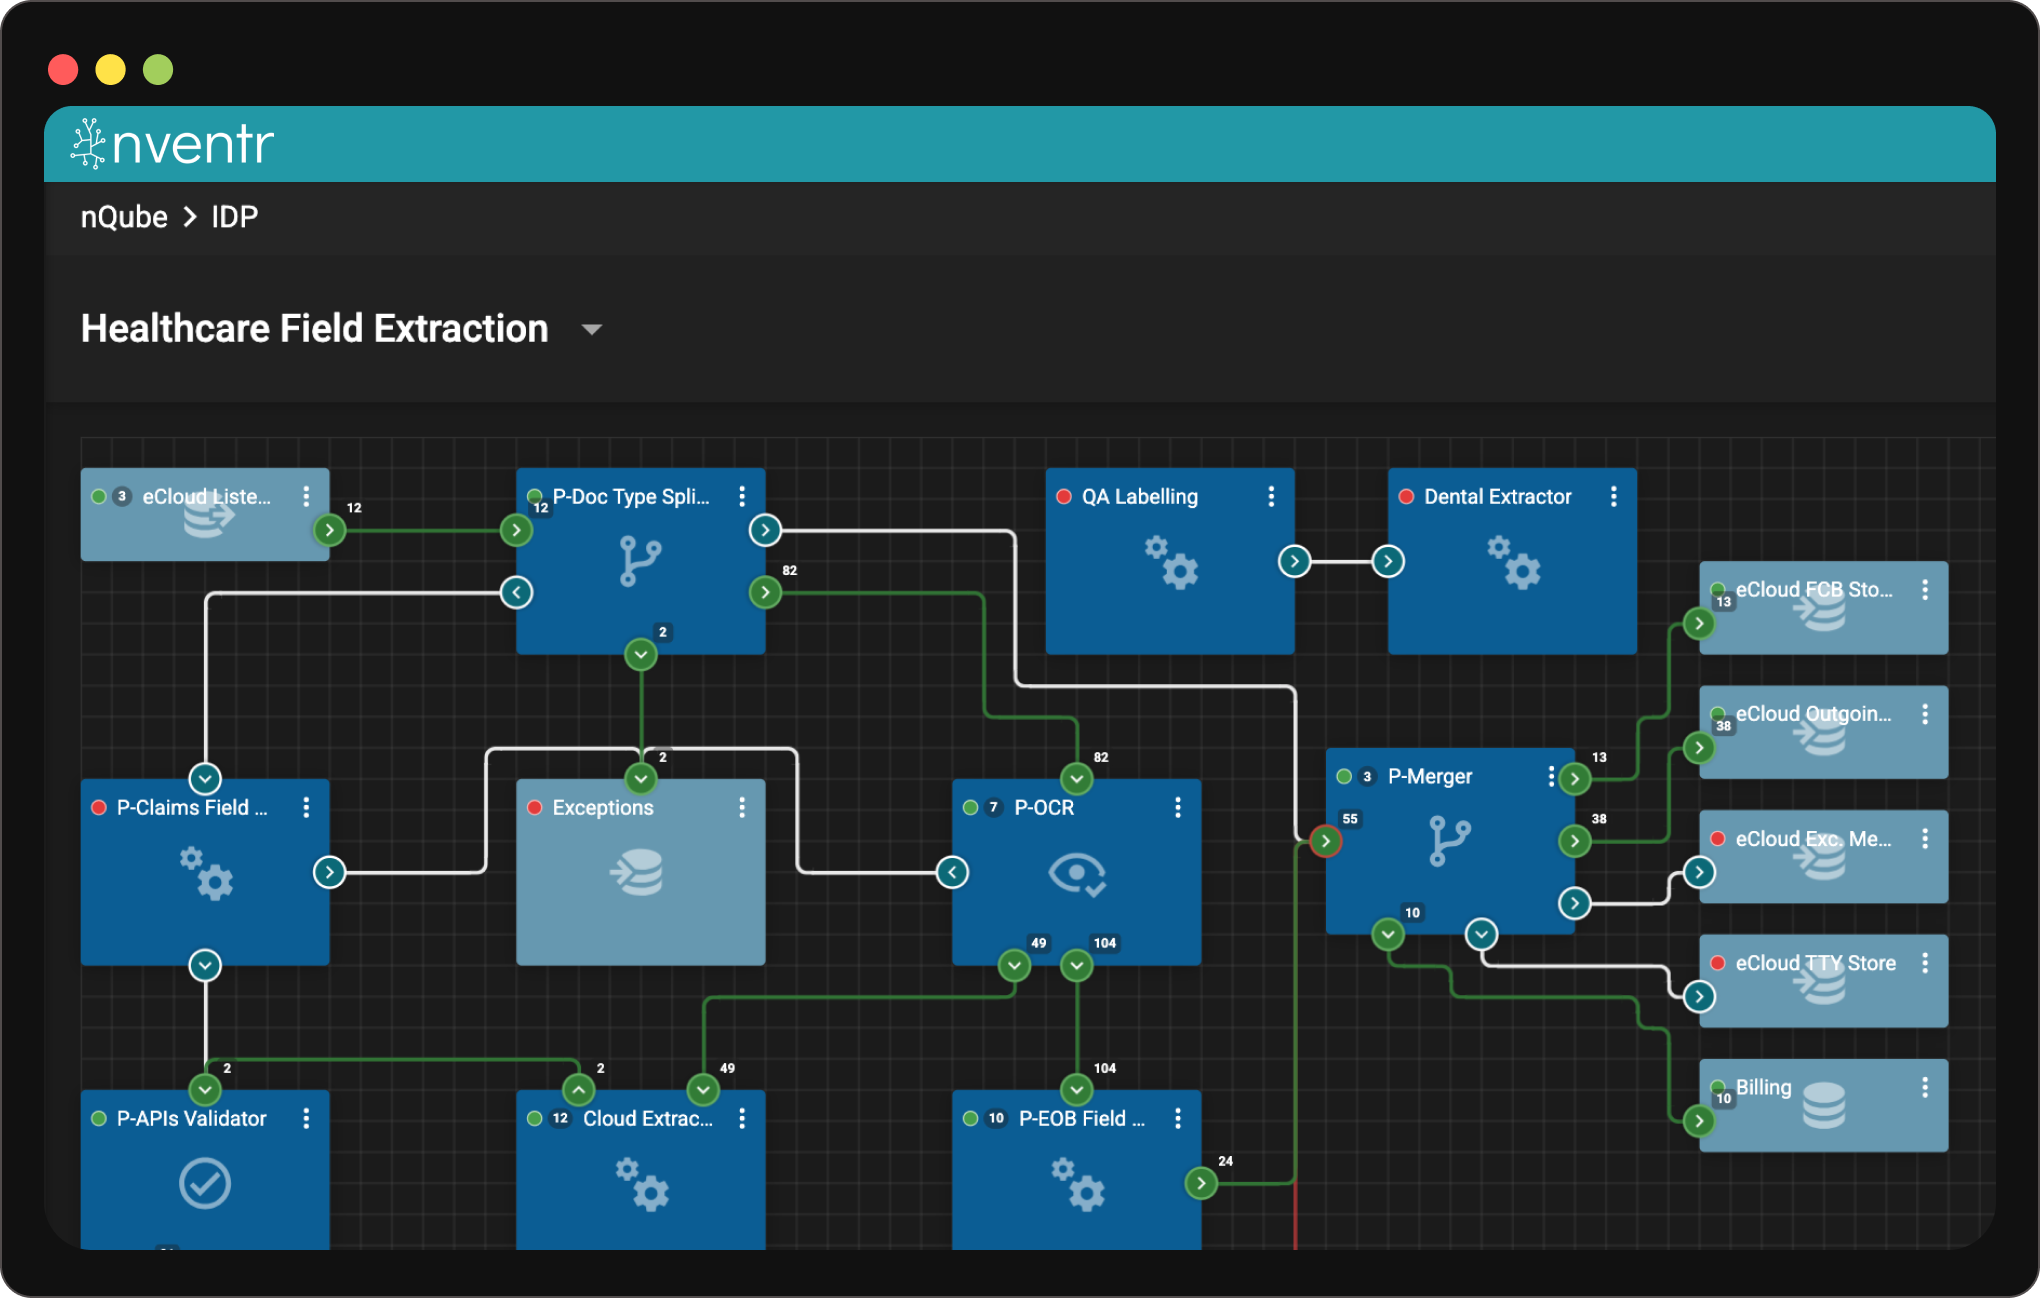Open eCloud TTY Store three-dot menu

(x=1925, y=963)
